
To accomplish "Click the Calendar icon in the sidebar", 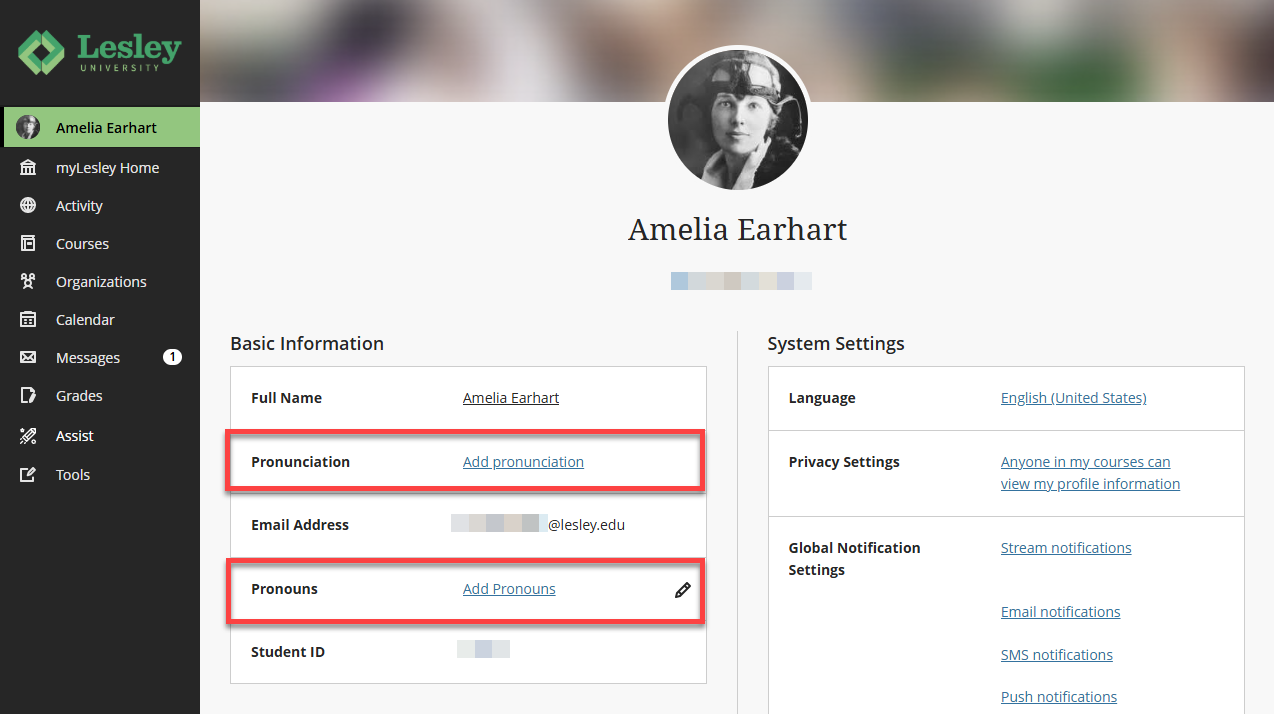I will click(x=28, y=320).
